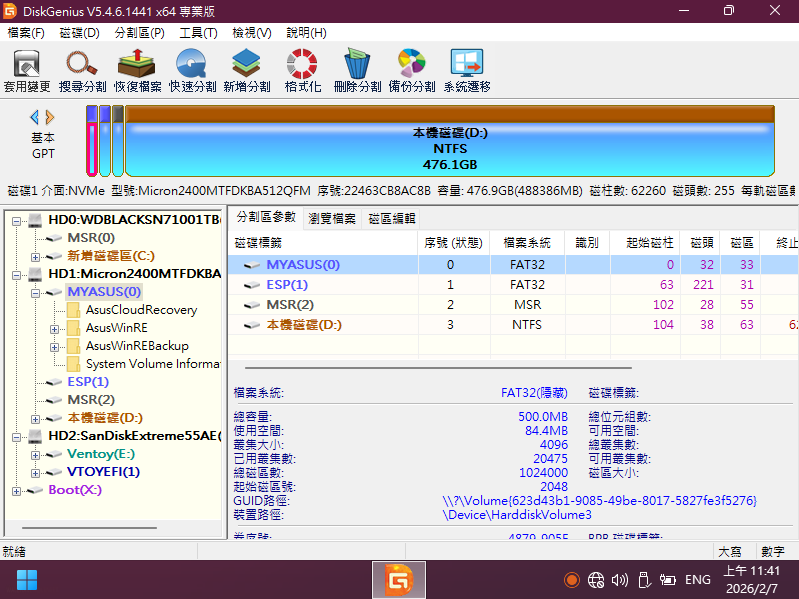This screenshot has width=799, height=599.
Task: Open the 說明(H) menu
Action: tap(306, 33)
